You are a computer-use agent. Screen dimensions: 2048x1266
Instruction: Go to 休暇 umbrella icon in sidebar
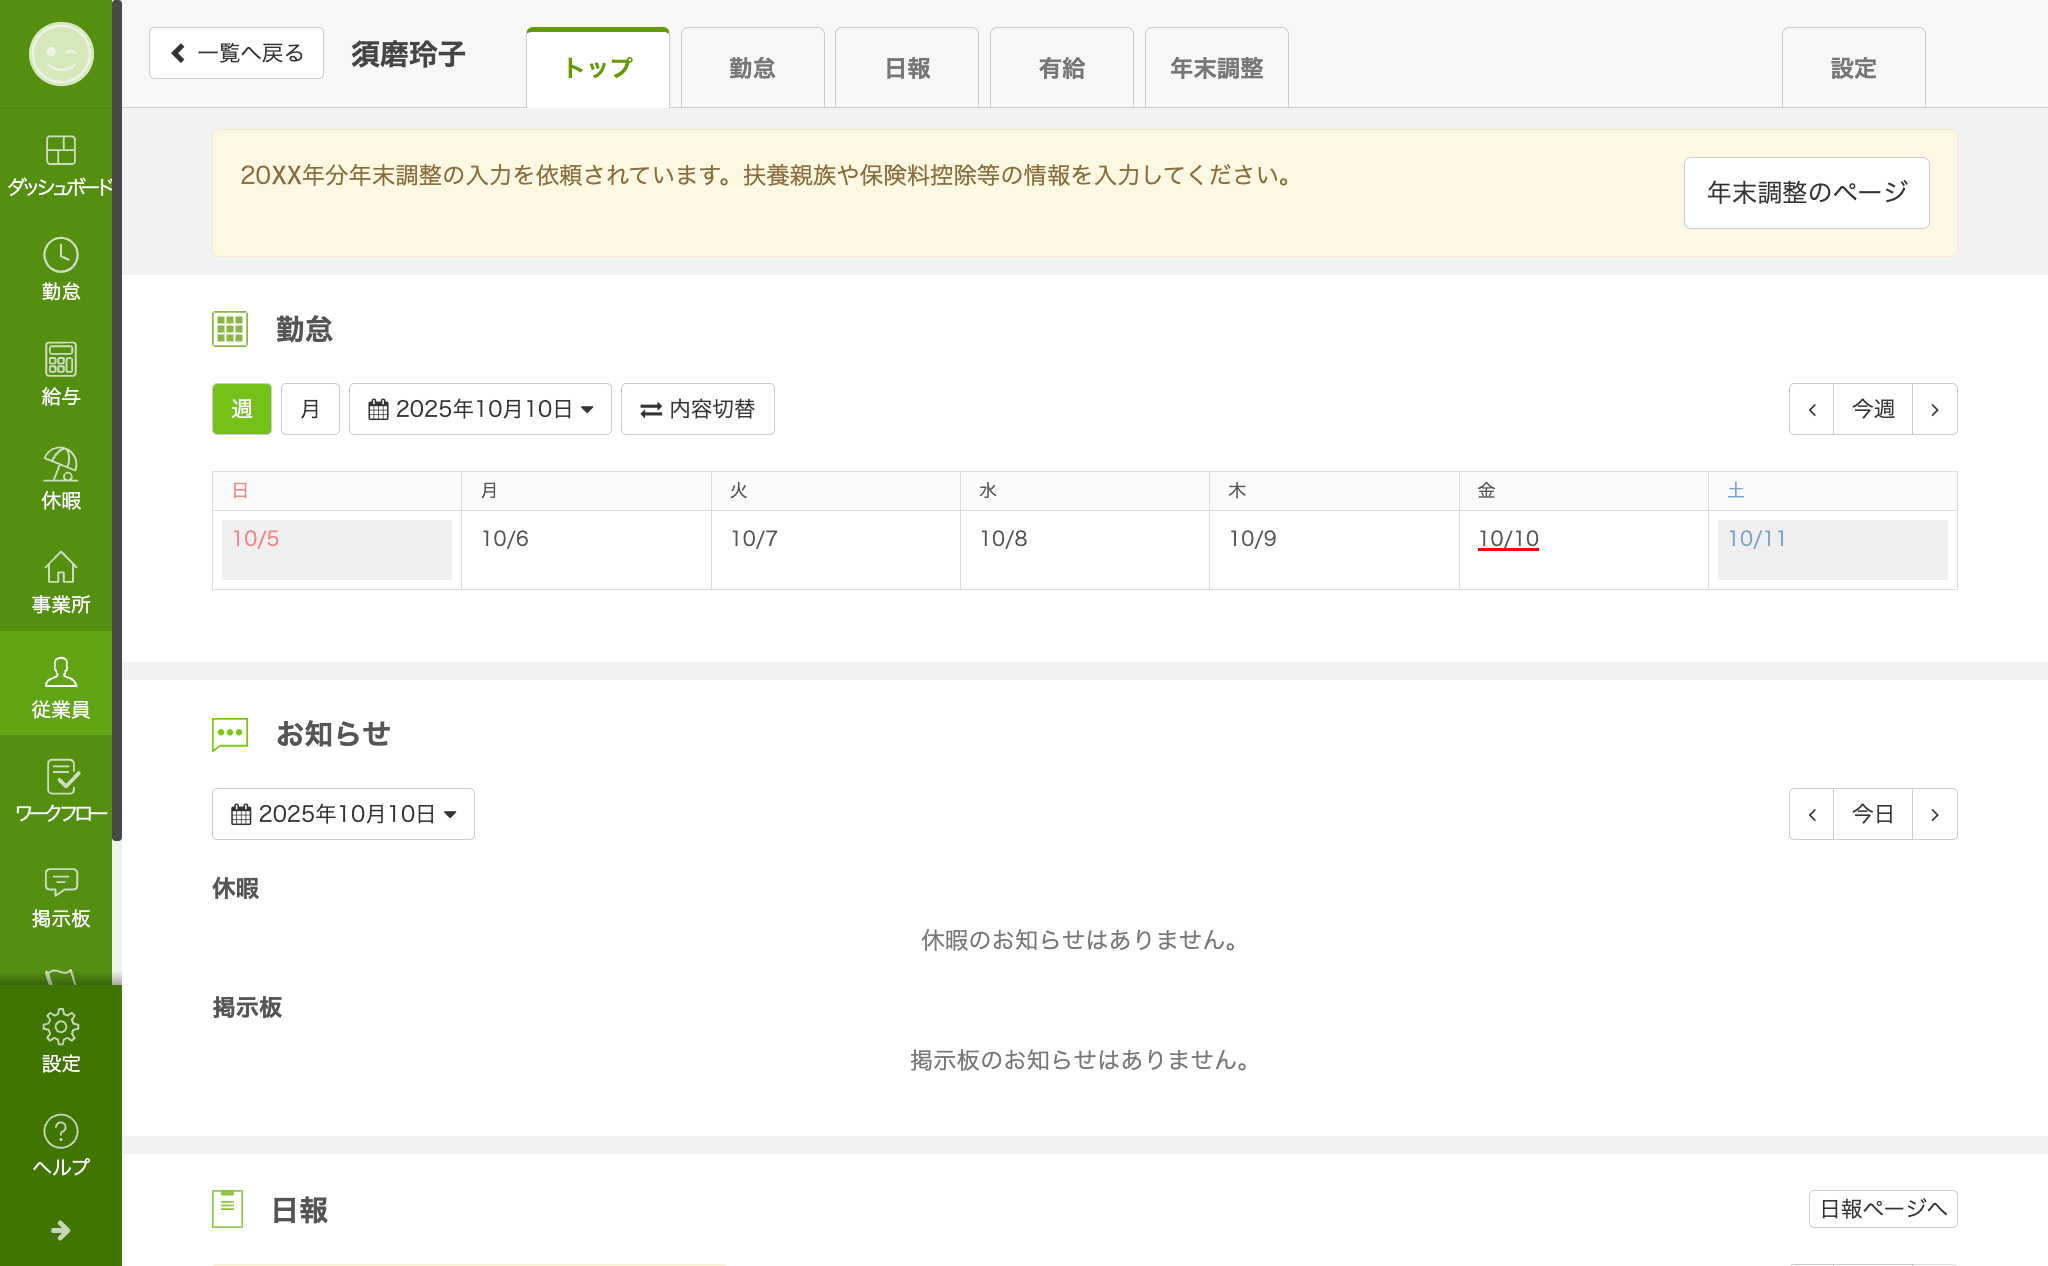pos(60,477)
